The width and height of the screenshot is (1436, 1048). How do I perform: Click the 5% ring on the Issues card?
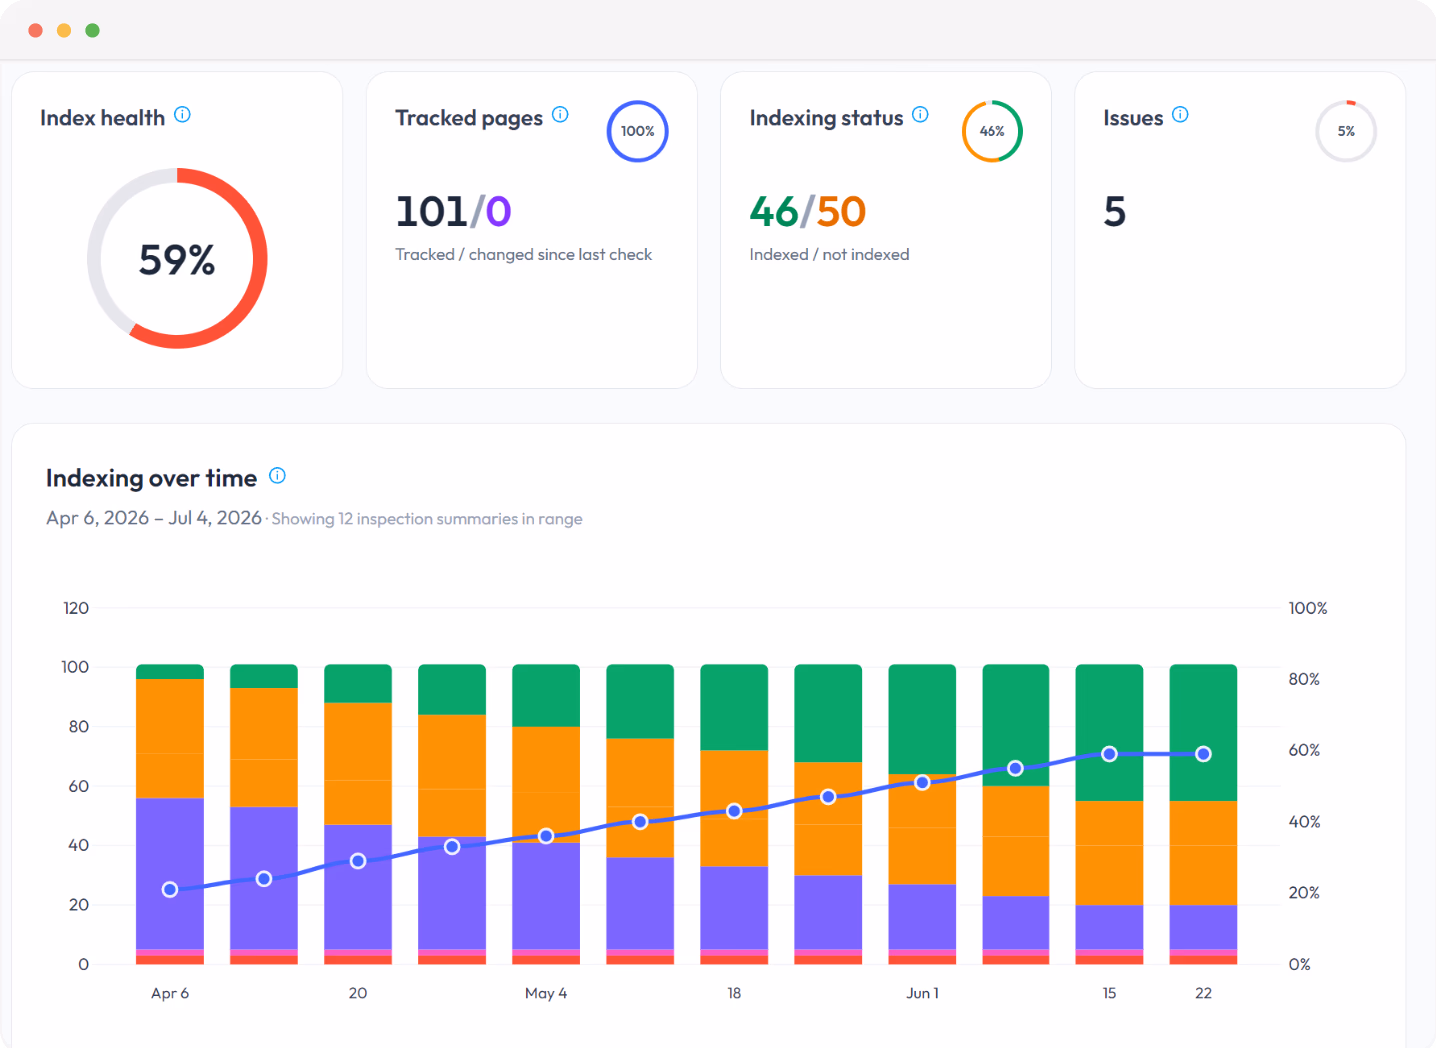point(1346,131)
